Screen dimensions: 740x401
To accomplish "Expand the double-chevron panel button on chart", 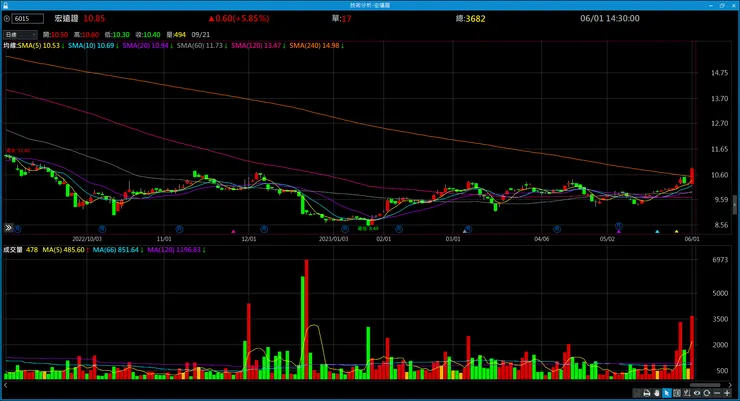I will coord(8,228).
